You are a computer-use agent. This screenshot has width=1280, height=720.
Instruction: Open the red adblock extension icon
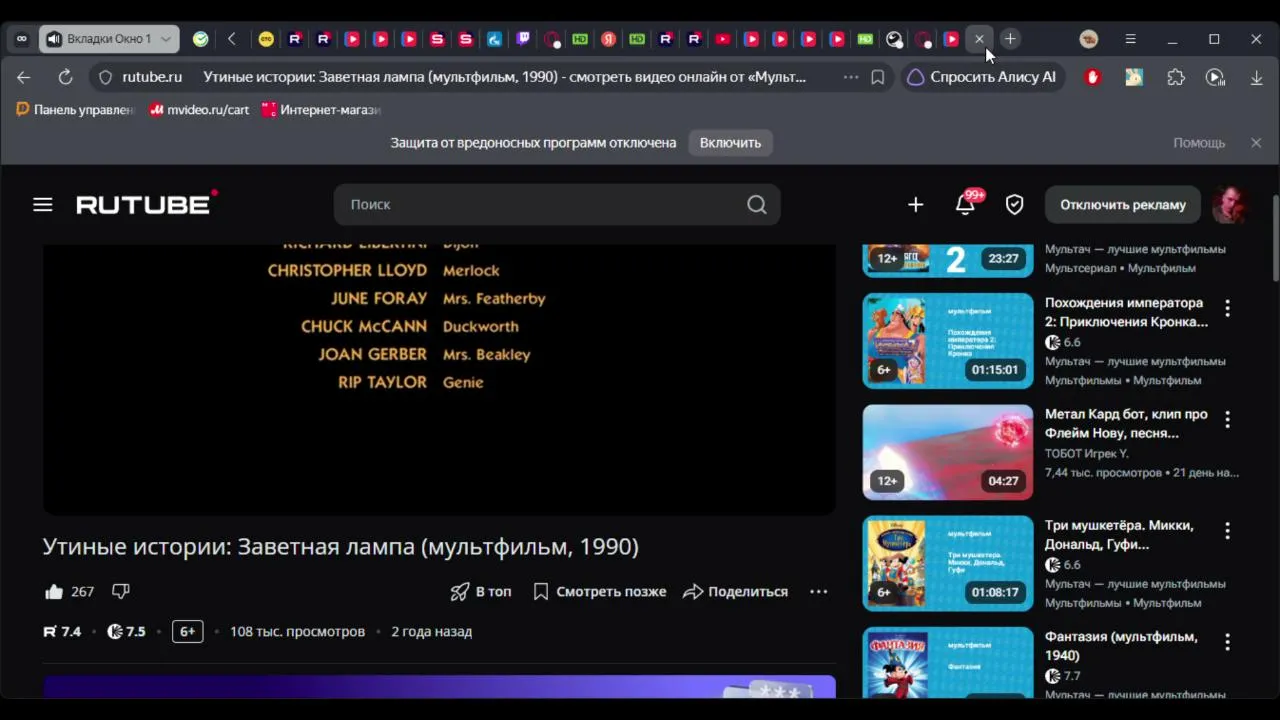1092,77
